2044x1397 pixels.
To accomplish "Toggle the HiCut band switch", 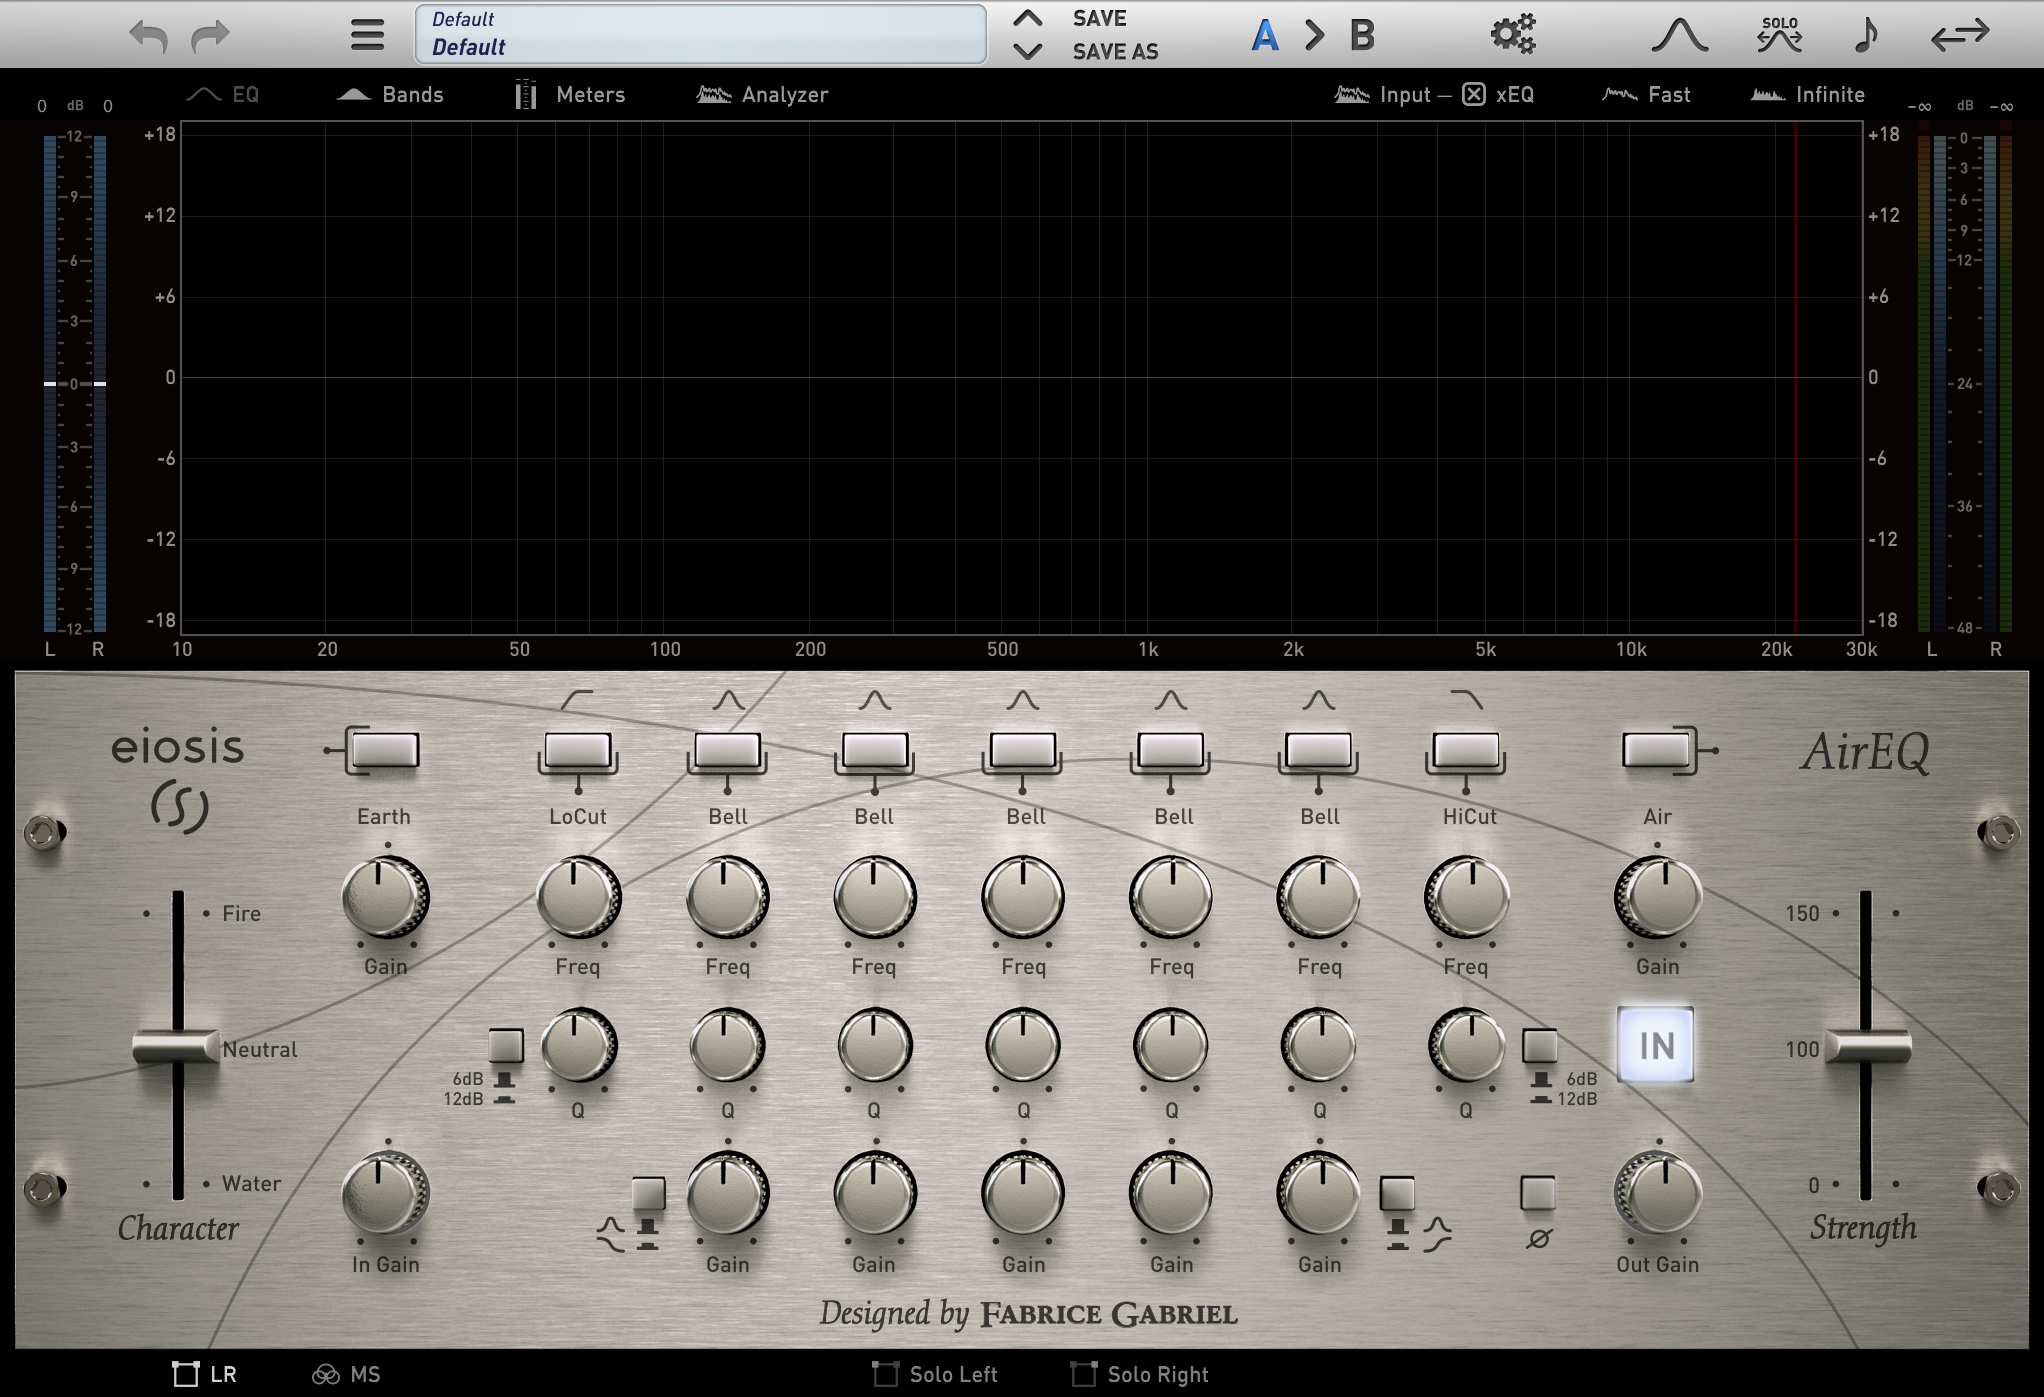I will click(1466, 751).
